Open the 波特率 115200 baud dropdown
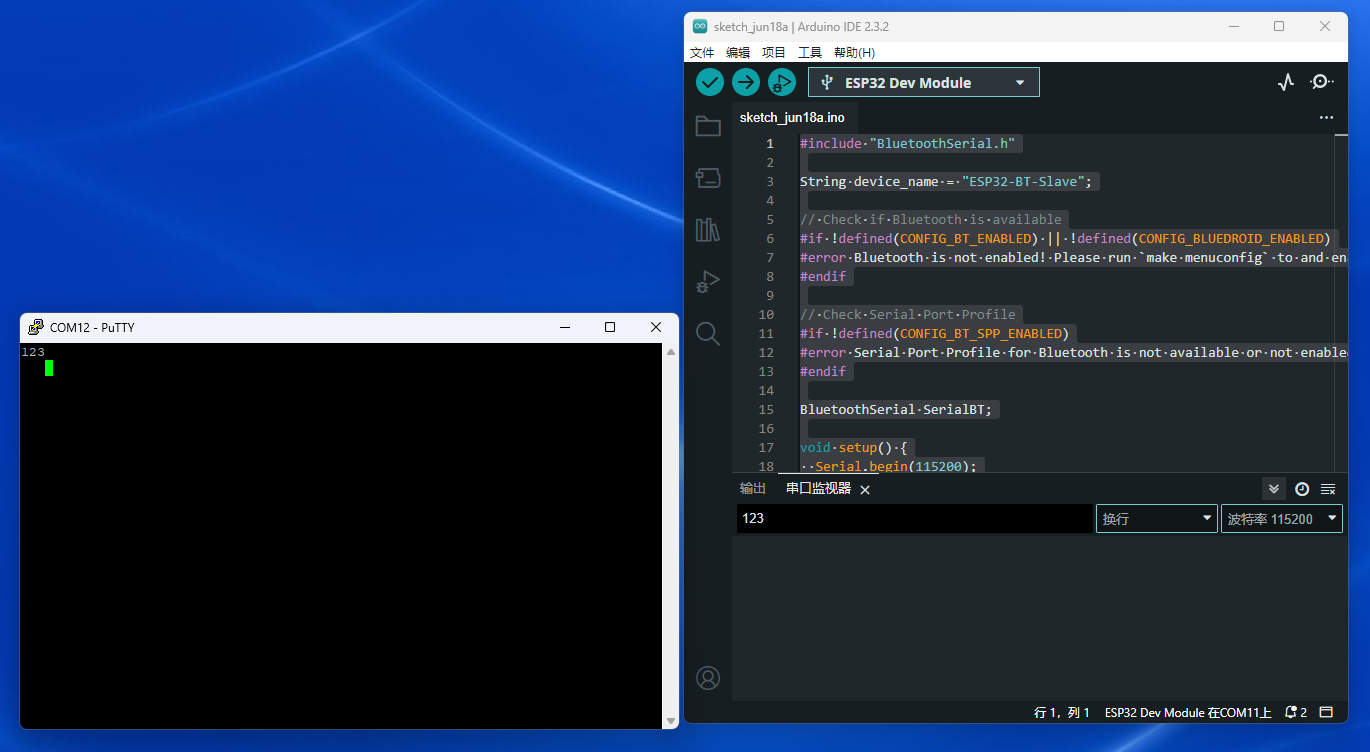 pyautogui.click(x=1282, y=518)
